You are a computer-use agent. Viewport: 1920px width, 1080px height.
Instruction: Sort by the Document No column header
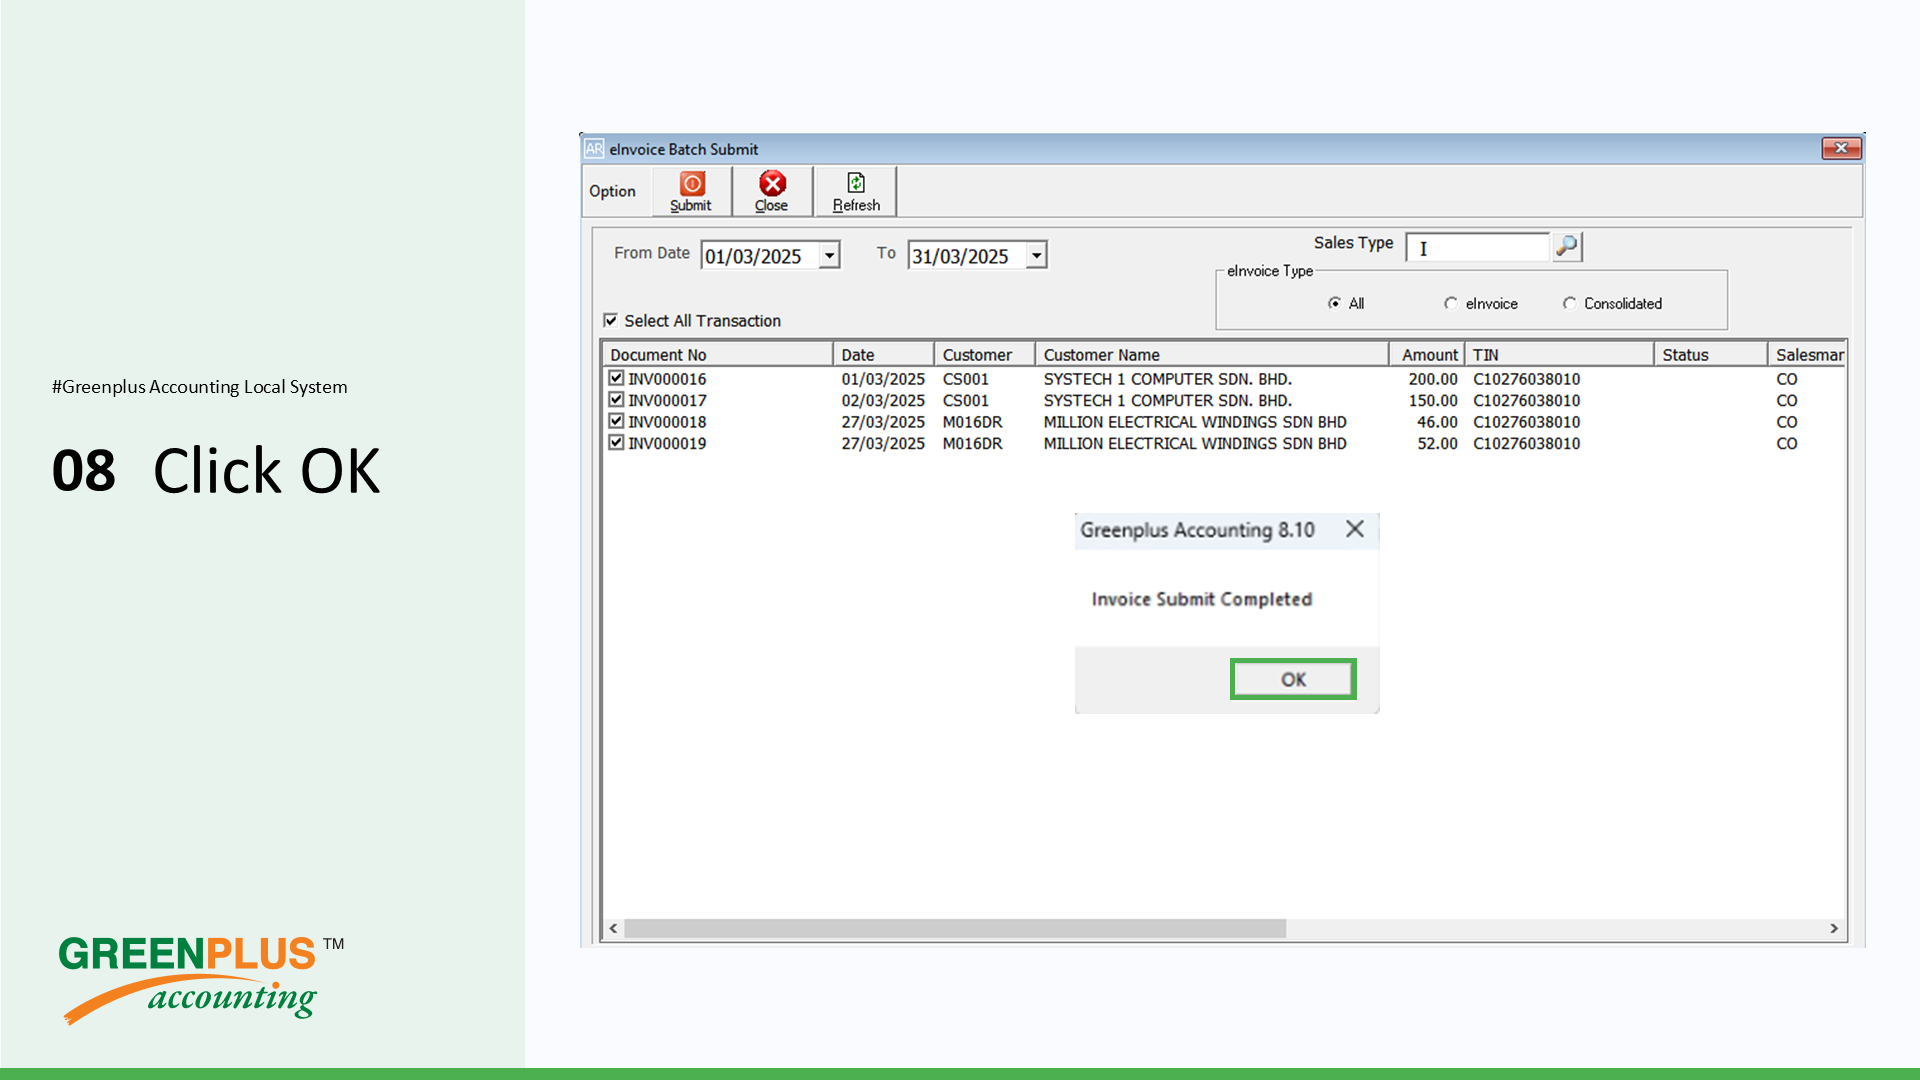[x=717, y=355]
